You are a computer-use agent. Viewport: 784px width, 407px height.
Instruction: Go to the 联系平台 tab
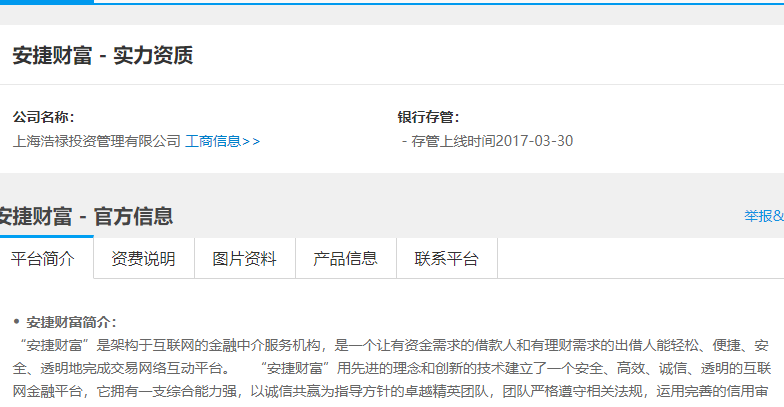click(447, 258)
